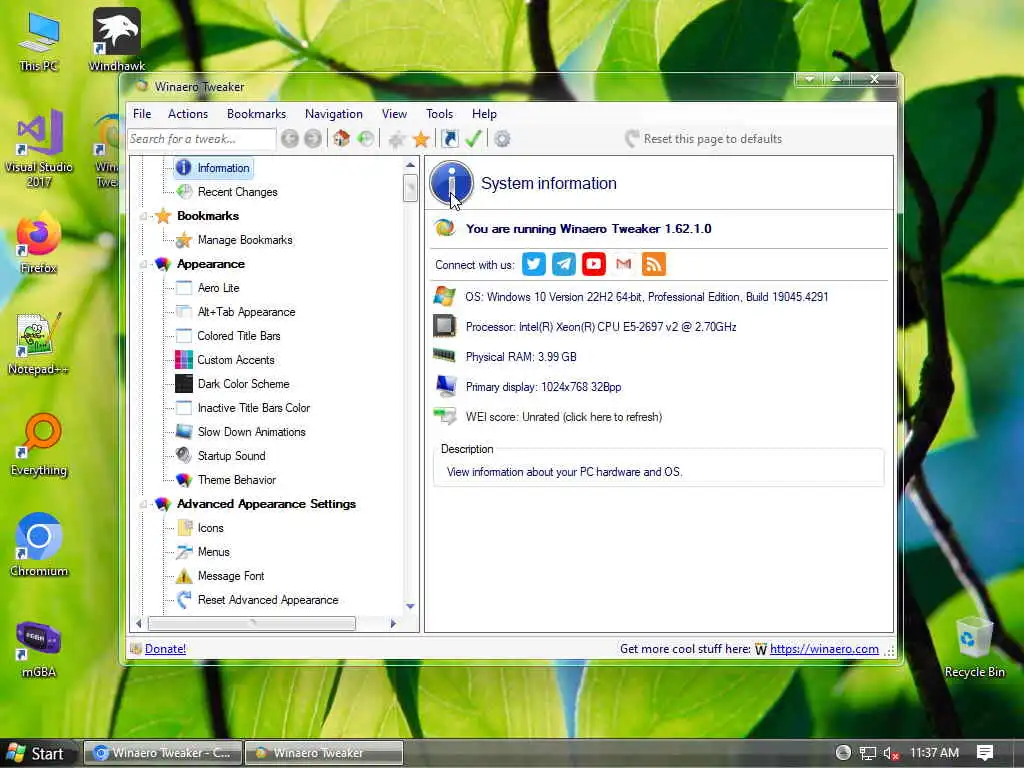Open Windhawk desktop shortcut

pyautogui.click(x=117, y=39)
